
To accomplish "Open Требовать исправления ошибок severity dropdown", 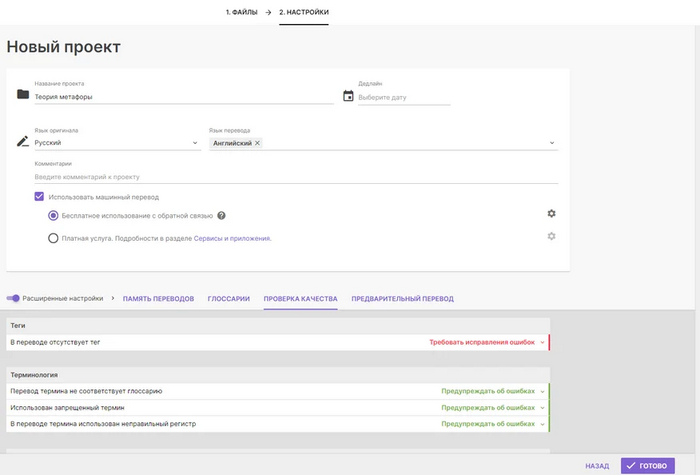I will point(486,342).
